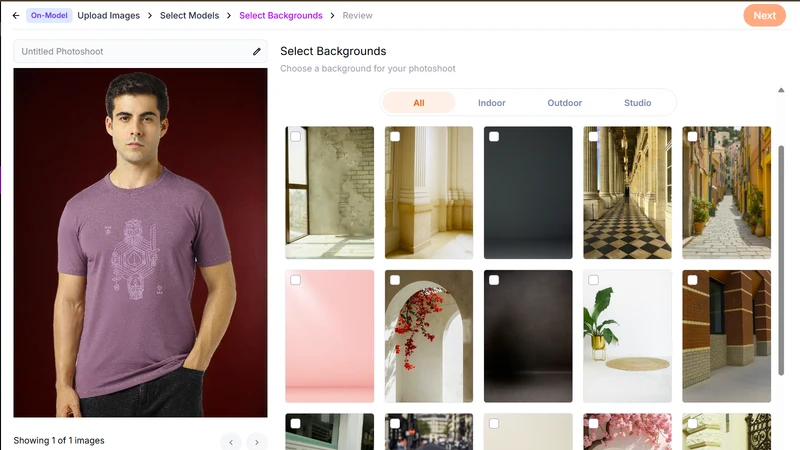Click the Next button

click(764, 15)
